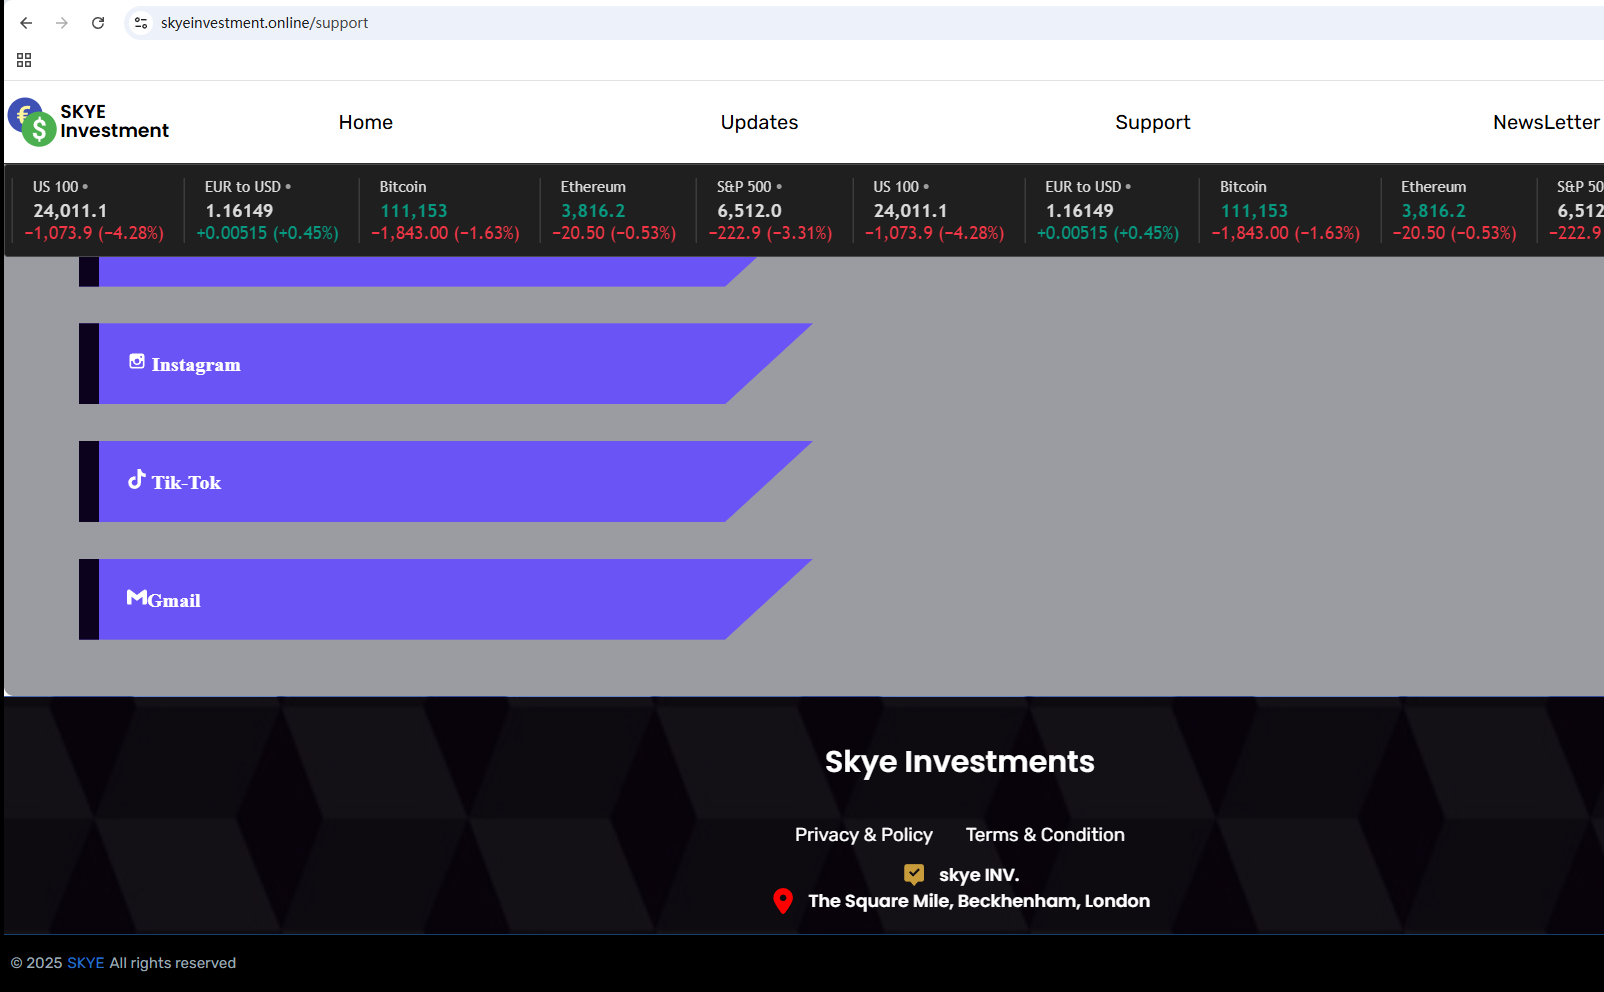Go back using the browser back arrow
Viewport: 1604px width, 992px height.
point(26,23)
